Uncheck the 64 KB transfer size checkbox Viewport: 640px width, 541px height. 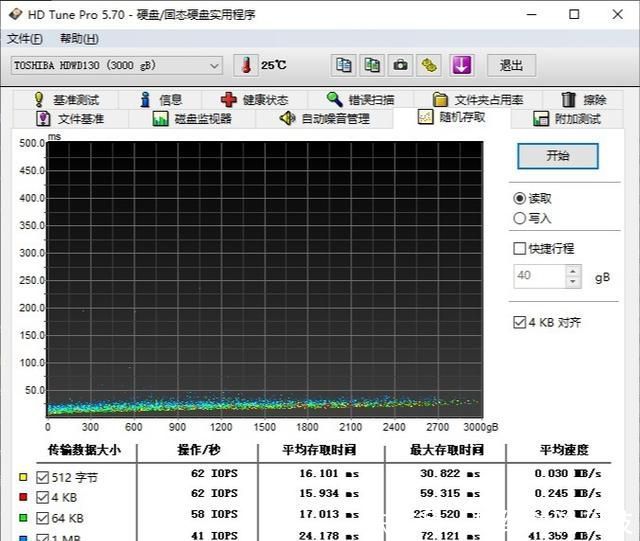click(x=42, y=518)
